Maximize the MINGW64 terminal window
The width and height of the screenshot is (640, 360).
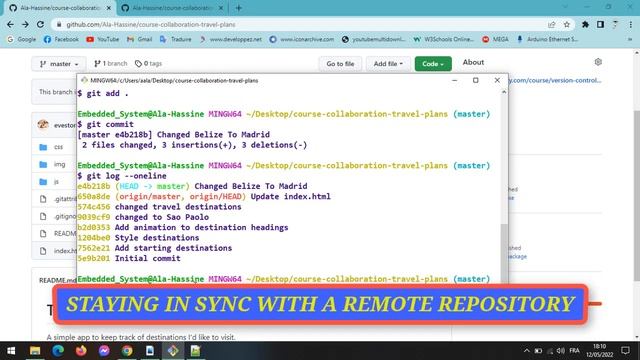476,80
